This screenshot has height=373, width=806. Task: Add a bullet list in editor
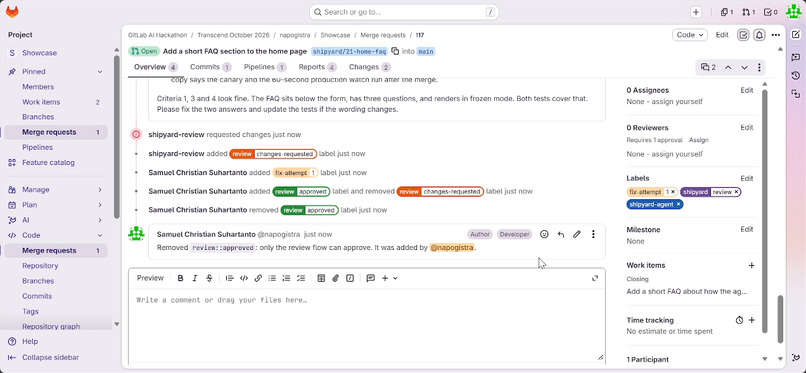coord(272,278)
